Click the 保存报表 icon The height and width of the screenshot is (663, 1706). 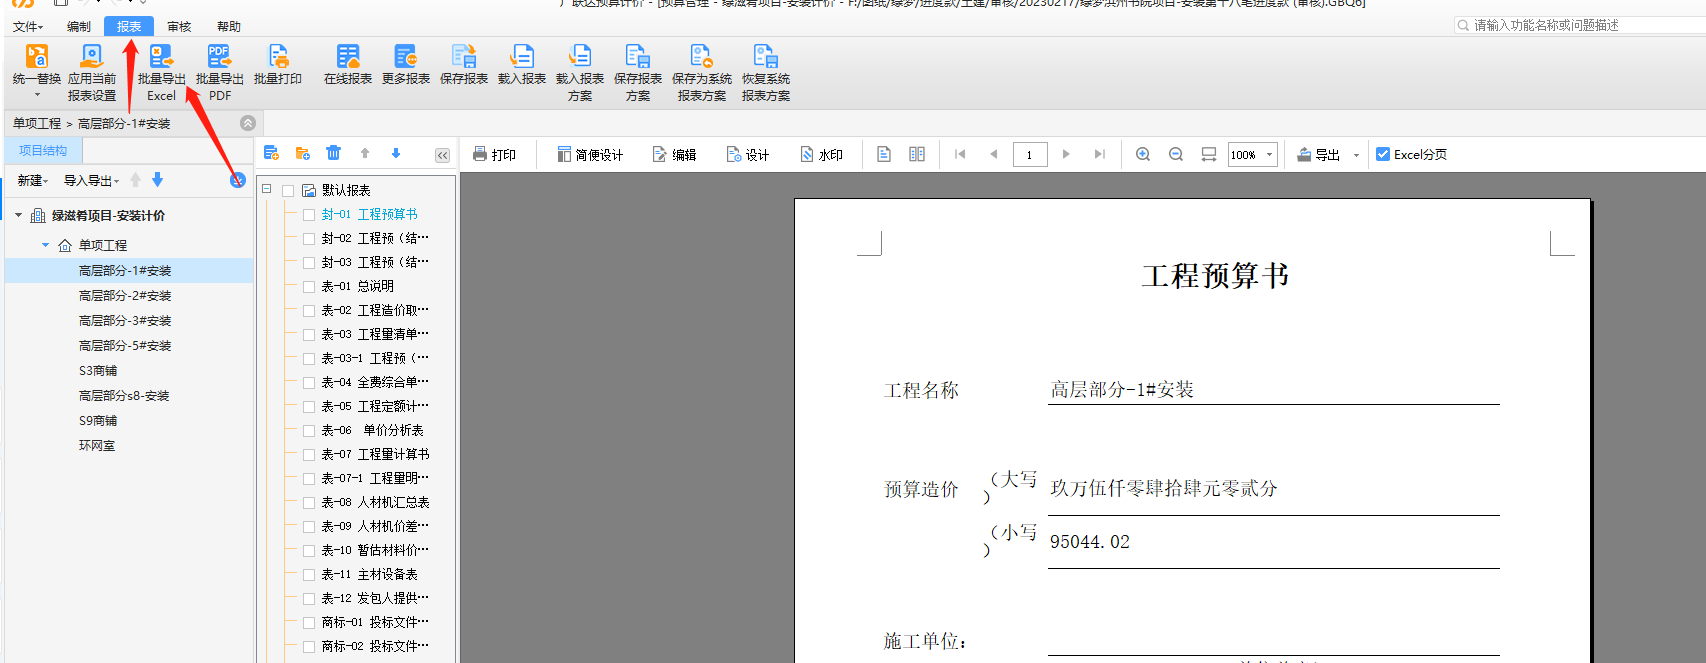[x=464, y=57]
